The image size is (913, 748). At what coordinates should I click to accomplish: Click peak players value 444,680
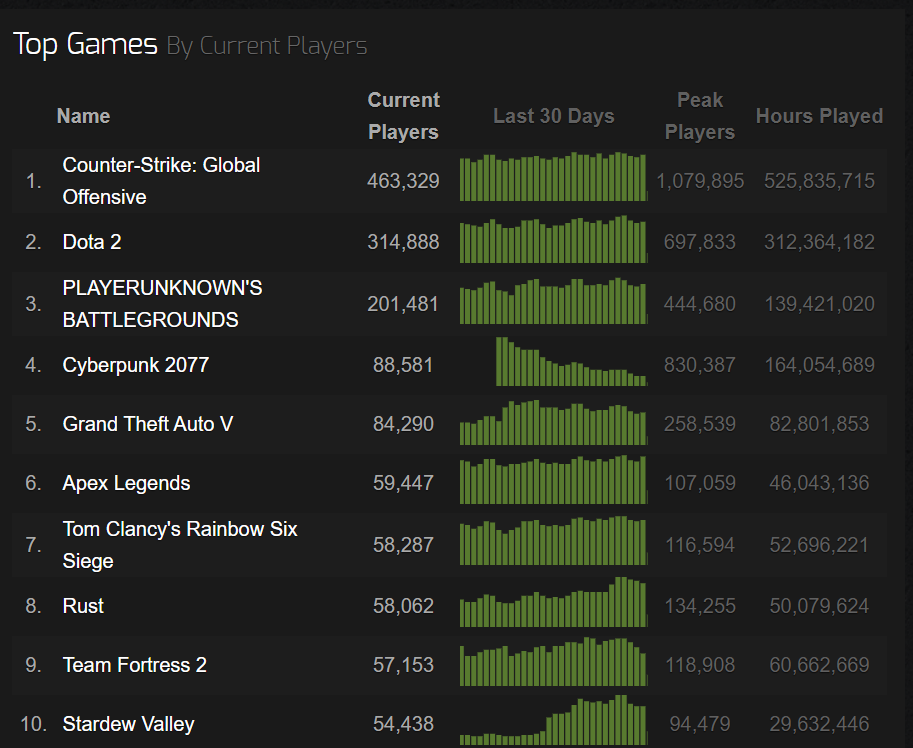700,304
